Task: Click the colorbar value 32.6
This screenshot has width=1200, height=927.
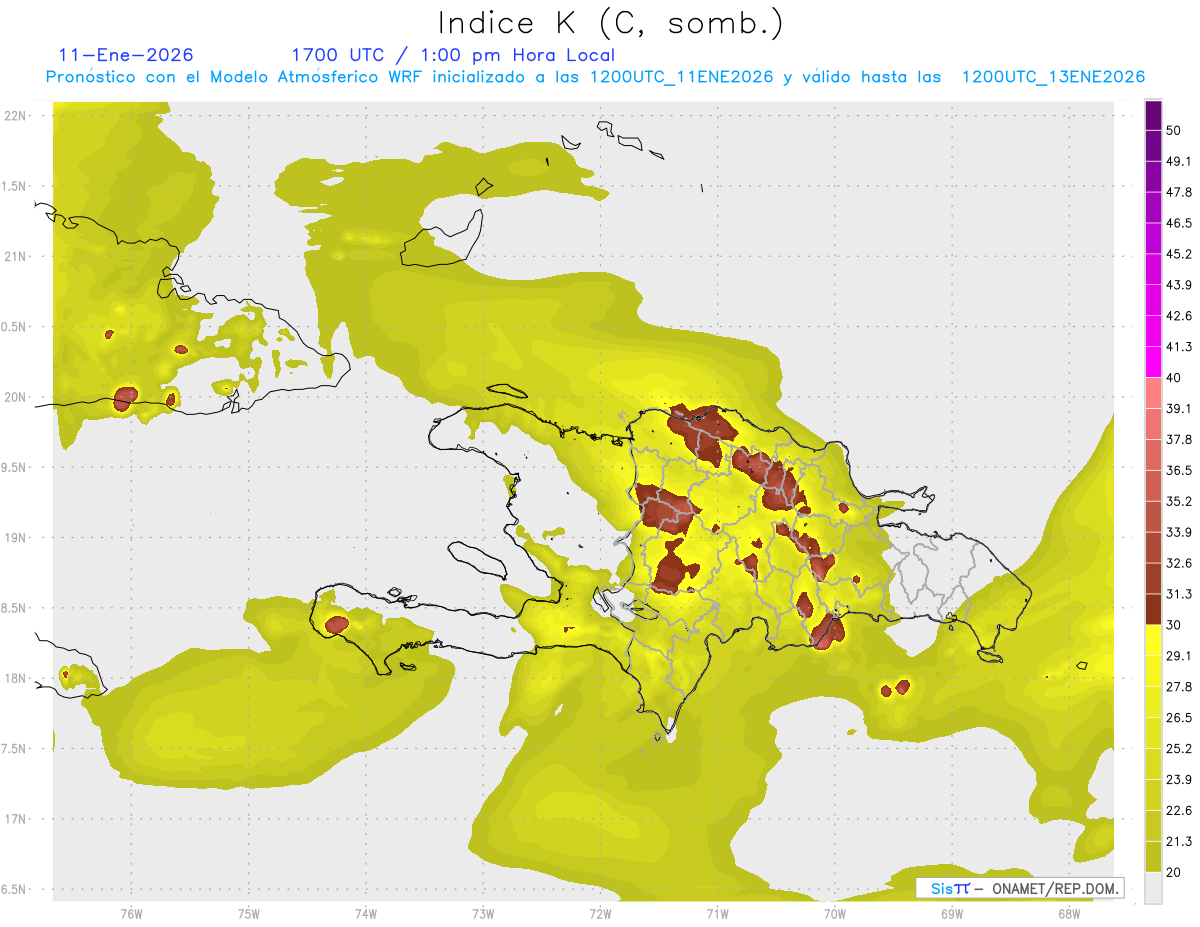Action: click(x=1178, y=563)
